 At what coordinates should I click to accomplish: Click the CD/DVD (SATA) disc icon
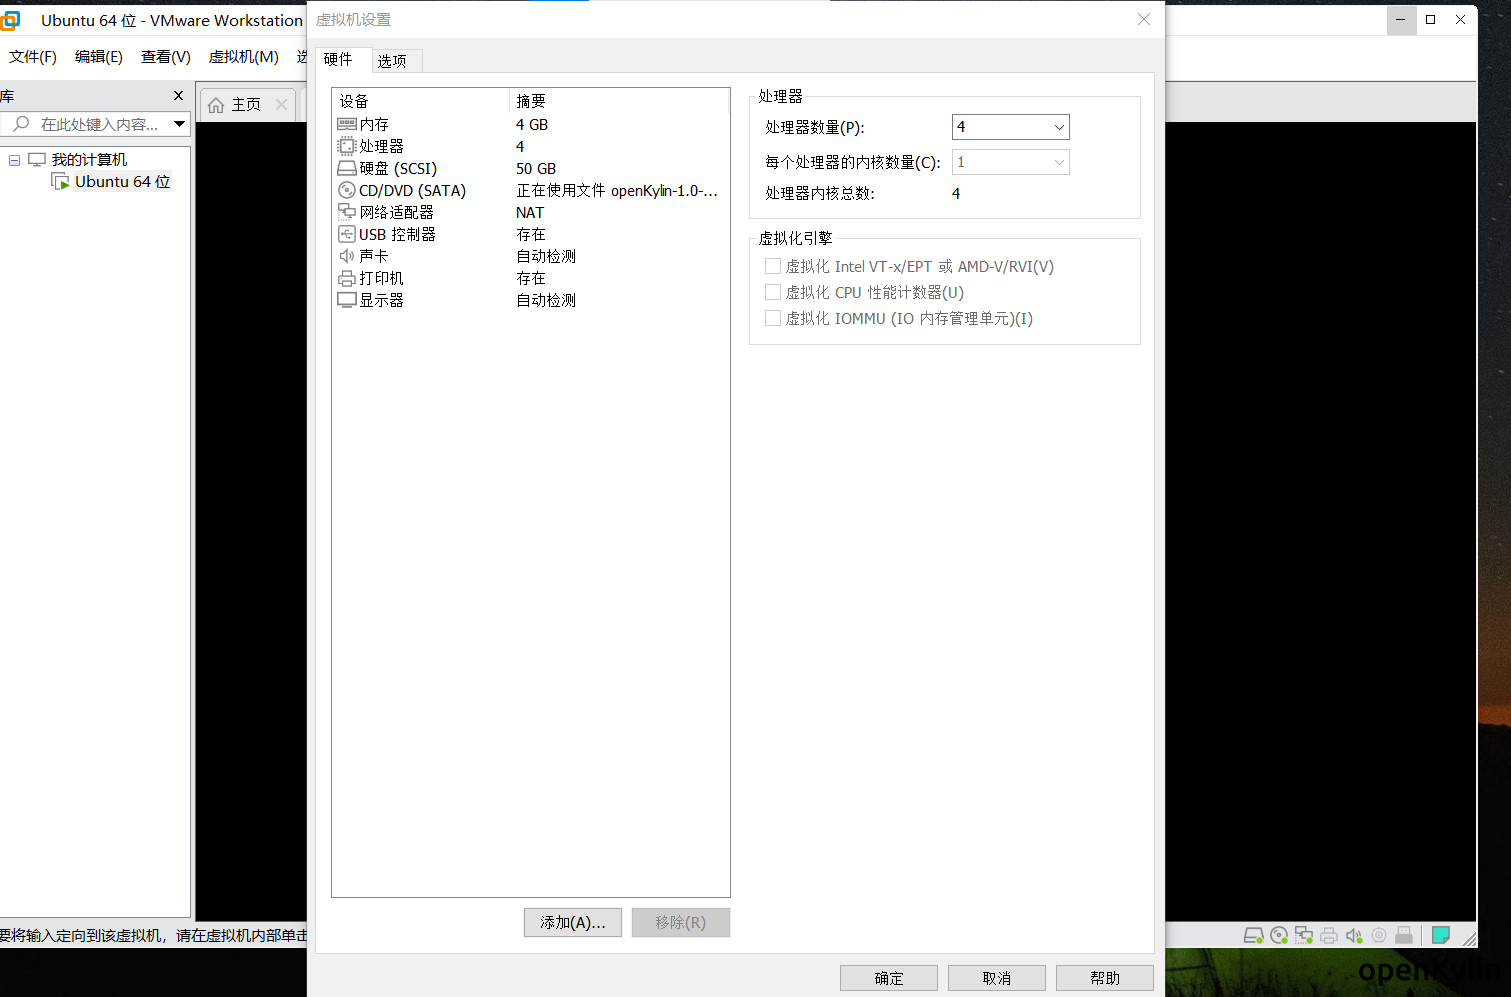(x=346, y=190)
